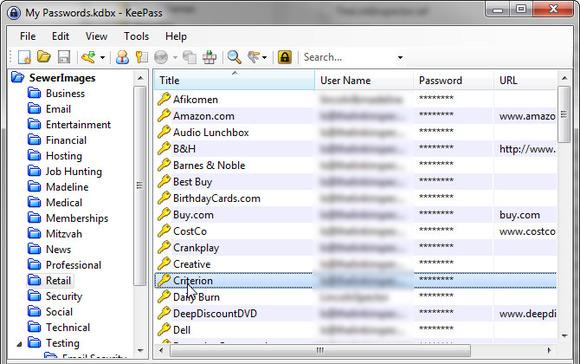
Task: Open the Tools menu
Action: coord(136,36)
